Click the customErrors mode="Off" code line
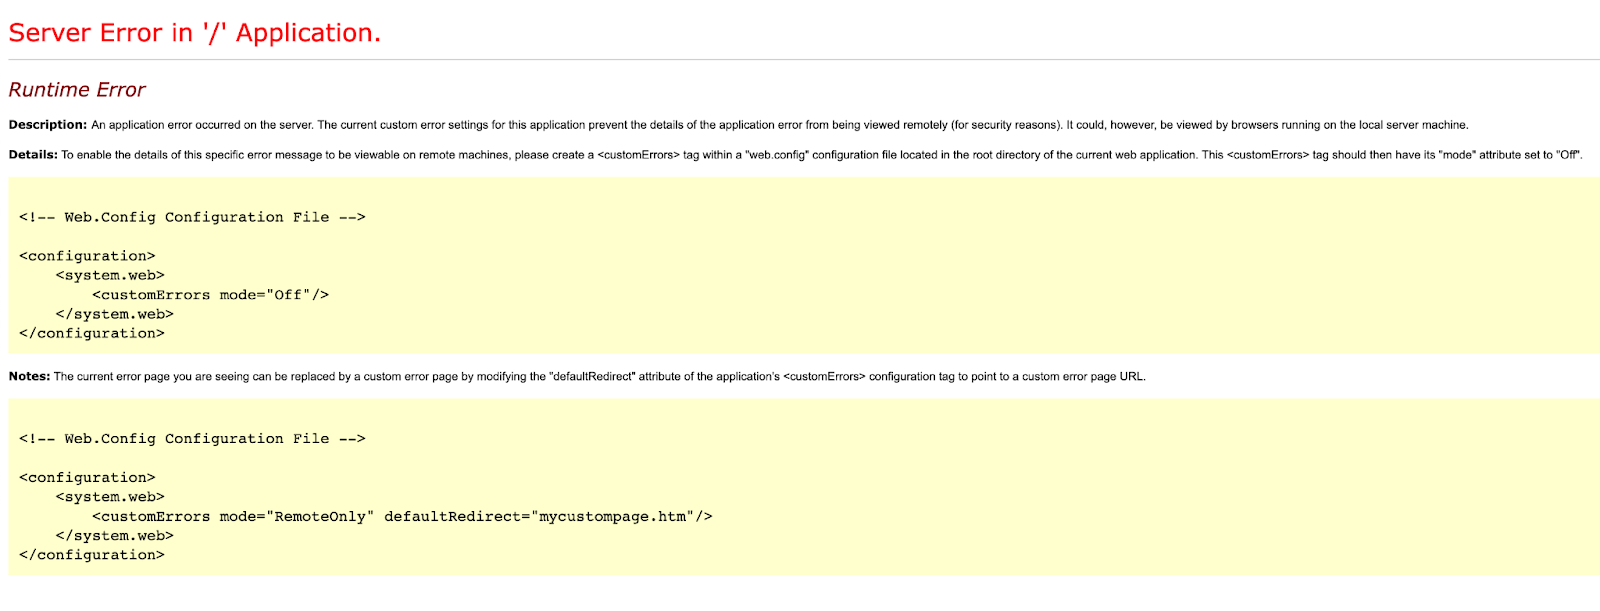The height and width of the screenshot is (611, 1600). 210,295
